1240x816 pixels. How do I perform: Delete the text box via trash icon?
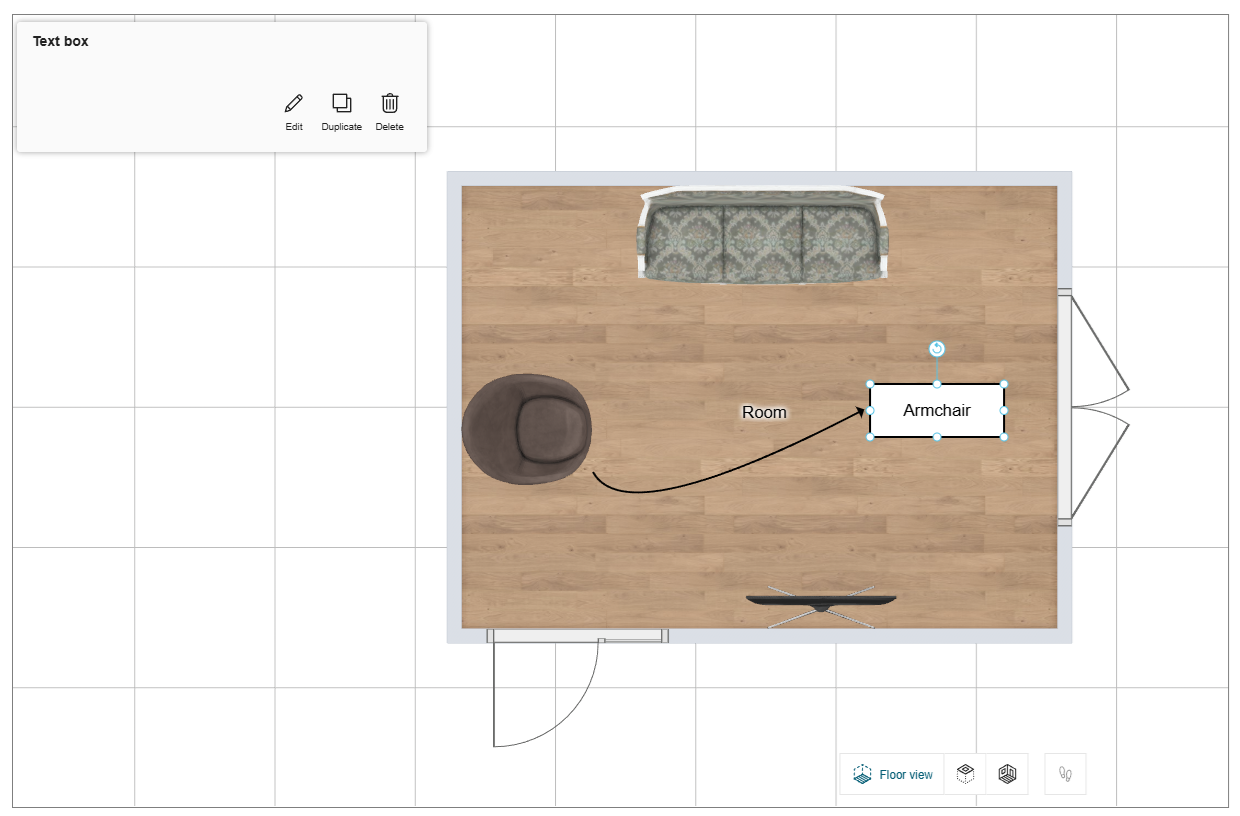point(390,103)
